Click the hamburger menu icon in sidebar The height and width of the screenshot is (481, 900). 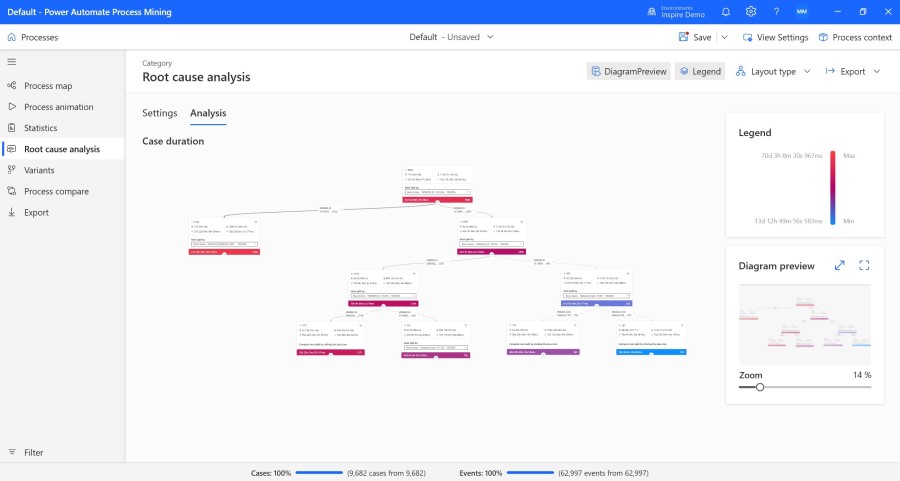[12, 61]
